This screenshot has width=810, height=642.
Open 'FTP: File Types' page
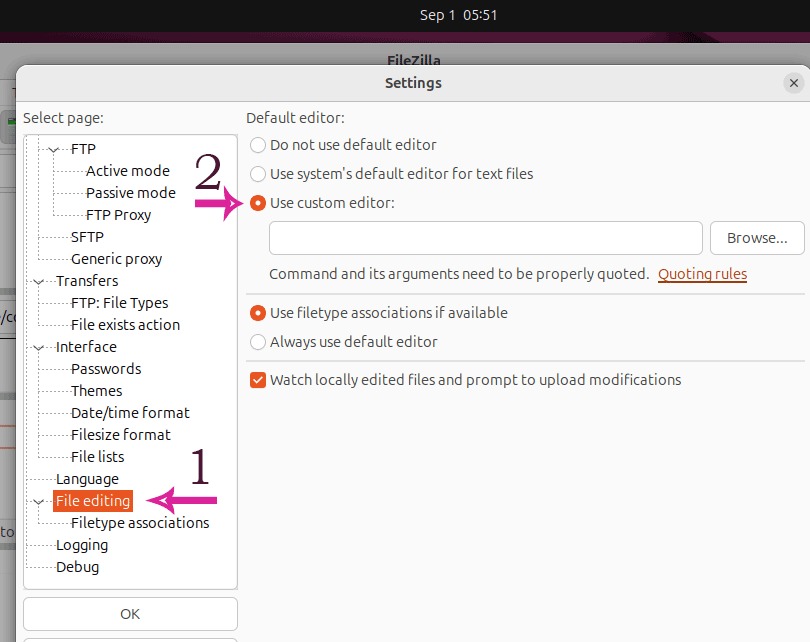[119, 303]
